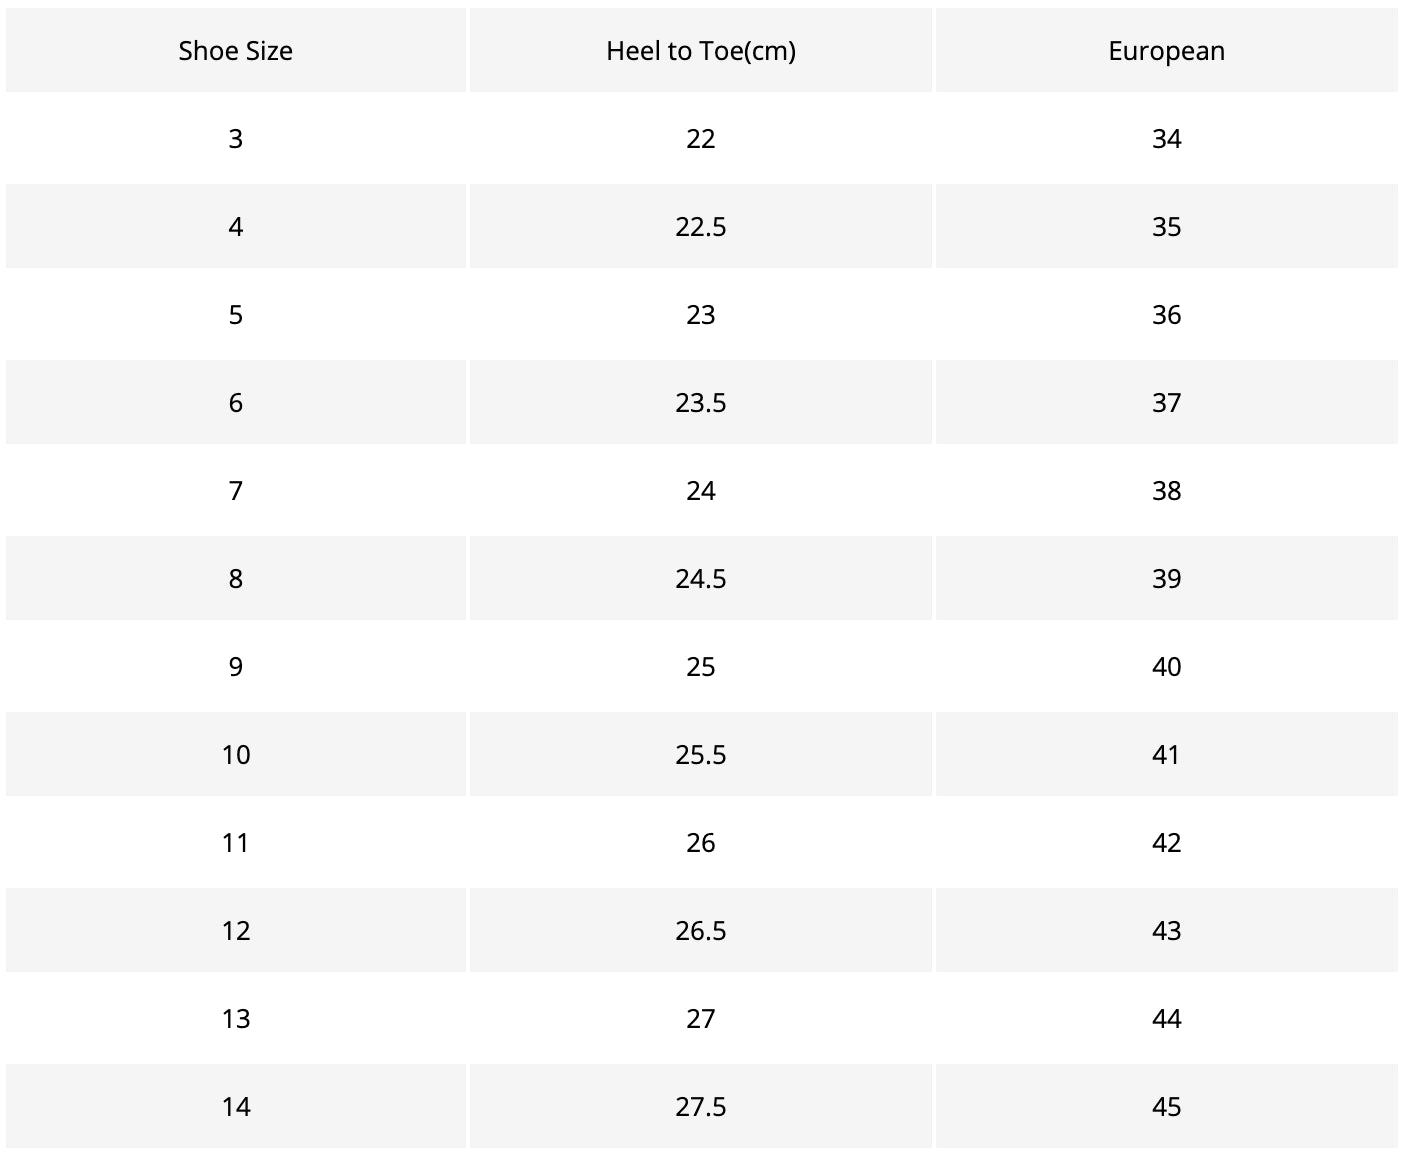Select the 26.5 heel to toe cell
Screen dimensions: 1402x1158
[x=701, y=931]
